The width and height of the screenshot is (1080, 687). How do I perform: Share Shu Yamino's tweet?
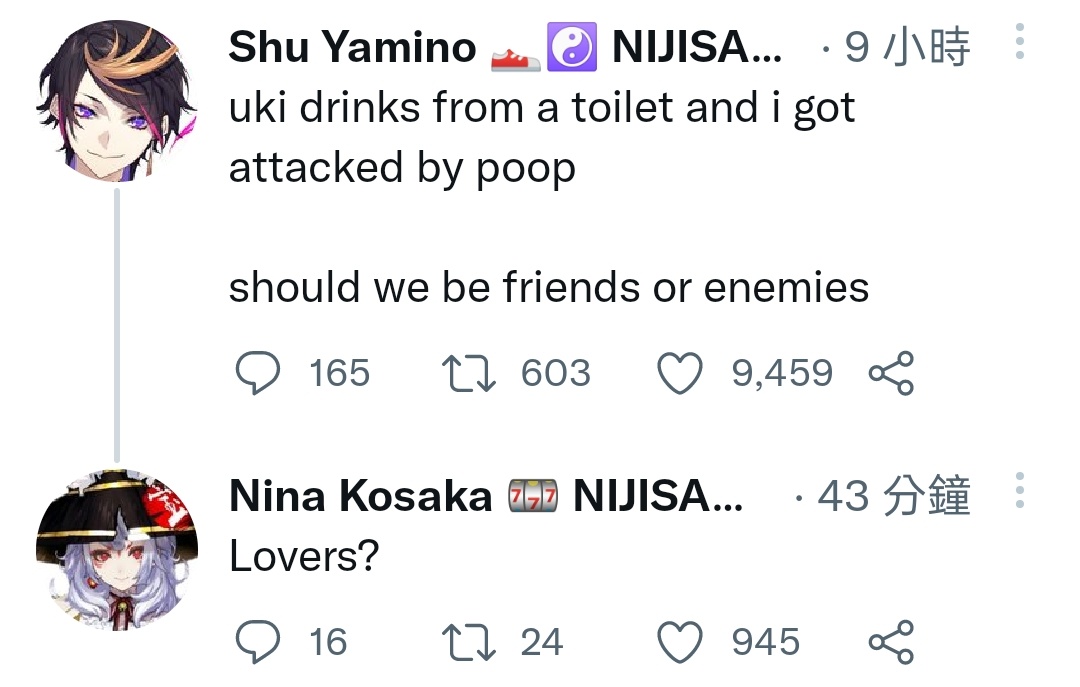pyautogui.click(x=890, y=373)
